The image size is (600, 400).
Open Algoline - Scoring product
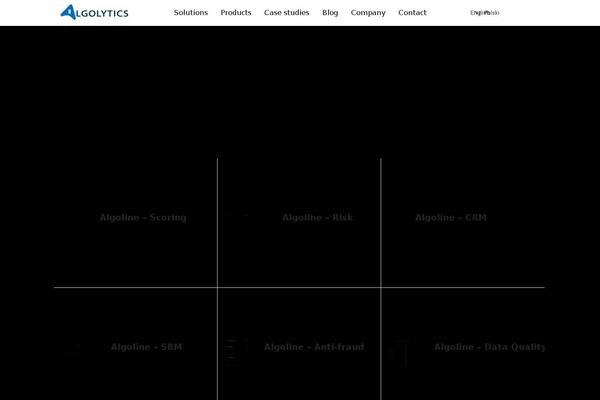pos(143,217)
